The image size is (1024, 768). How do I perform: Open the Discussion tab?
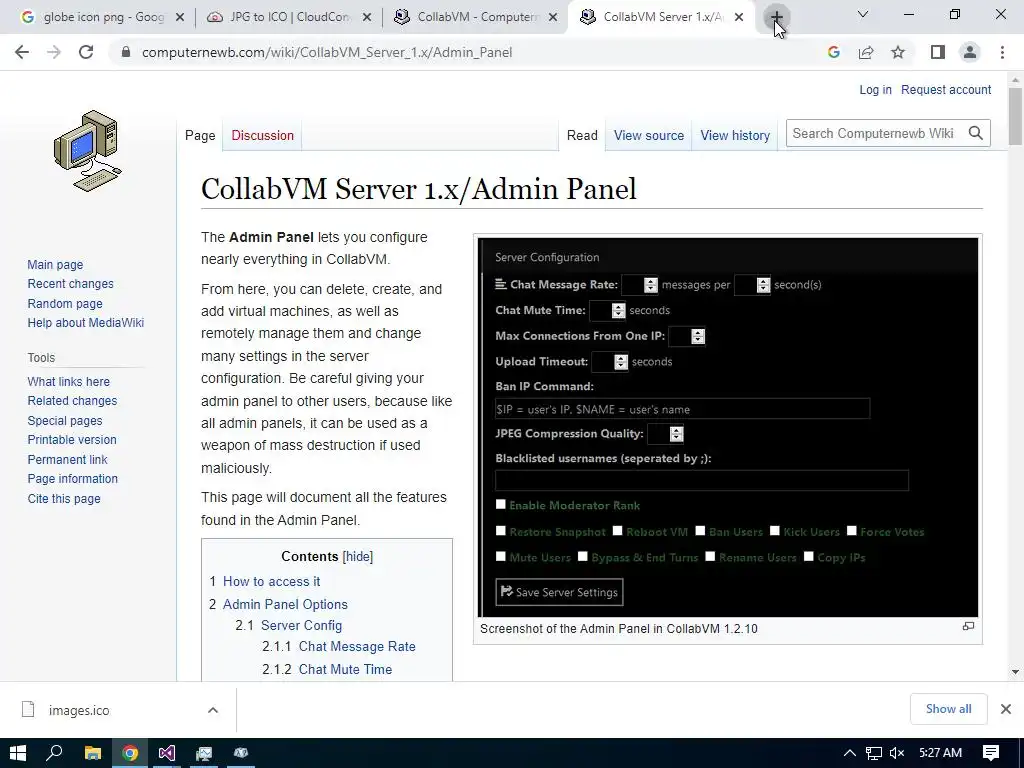pos(263,135)
